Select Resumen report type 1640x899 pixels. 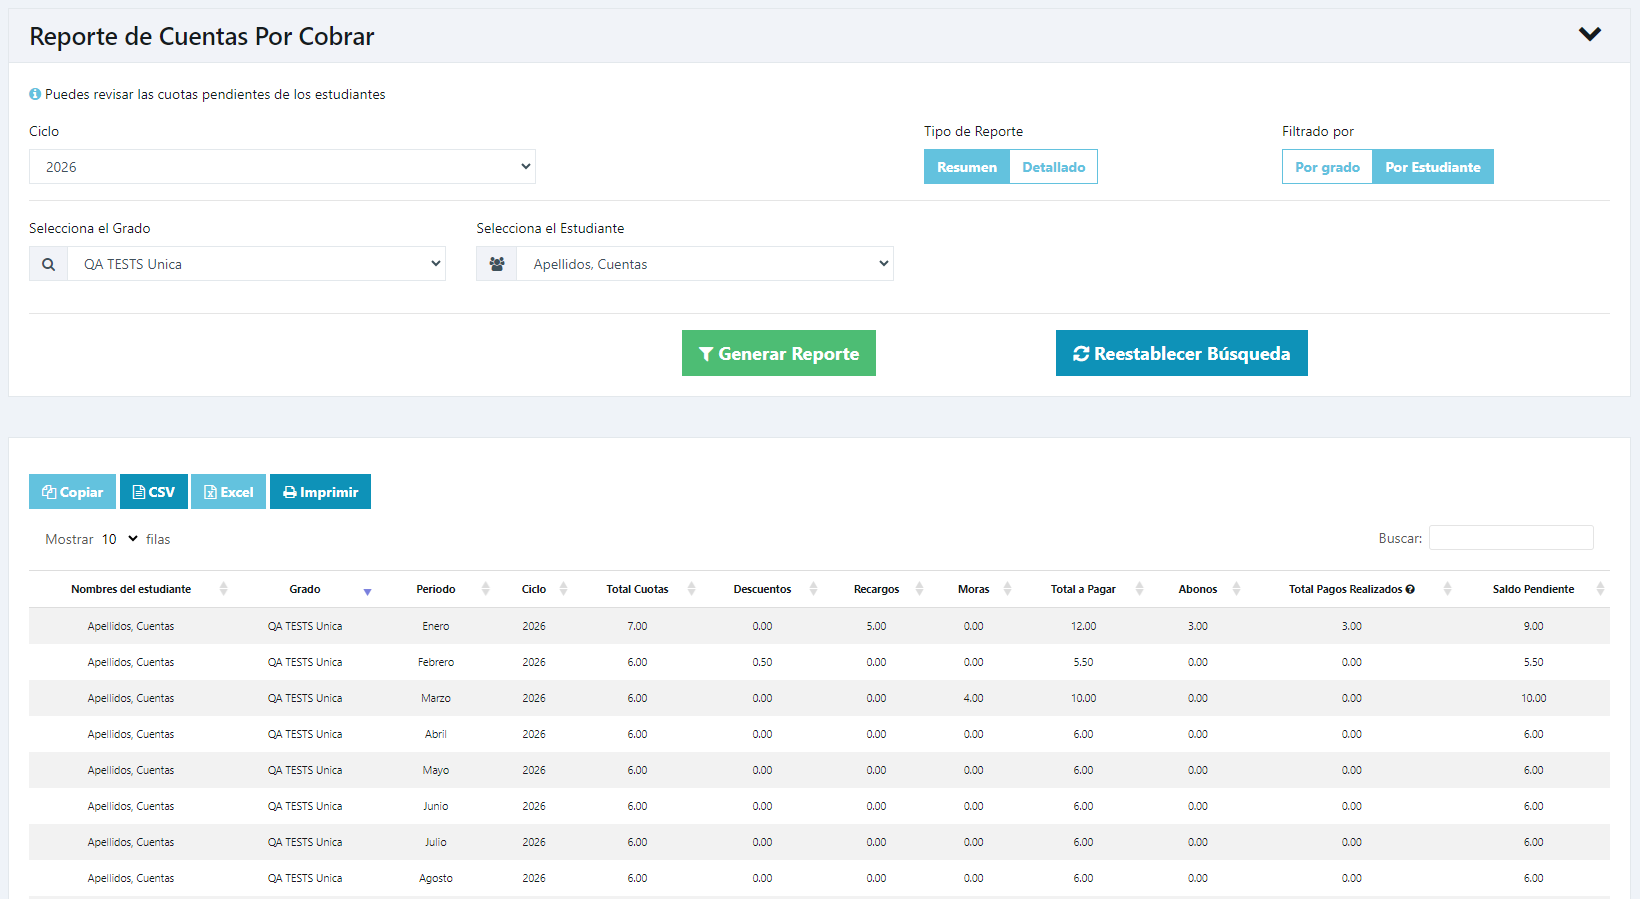point(967,167)
